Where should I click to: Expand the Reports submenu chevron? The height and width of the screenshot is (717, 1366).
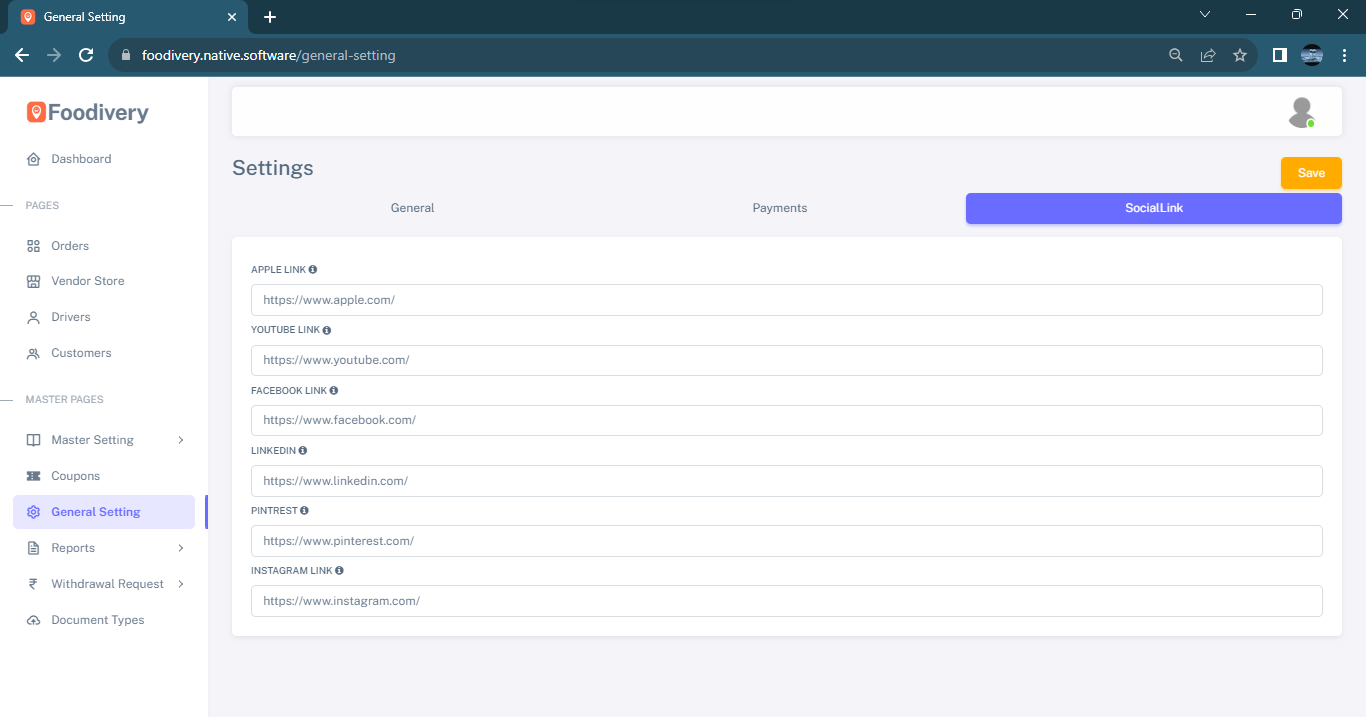coord(181,548)
